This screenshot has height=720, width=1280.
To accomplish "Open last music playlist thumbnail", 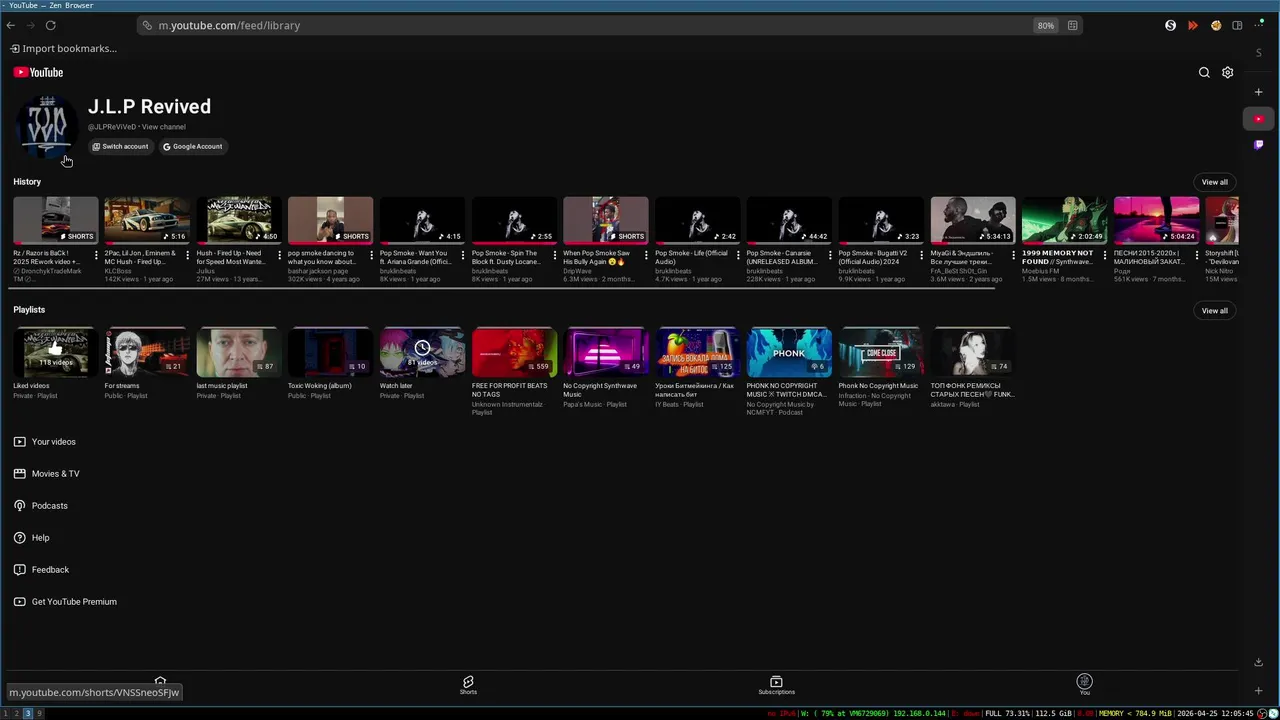I will pyautogui.click(x=238, y=352).
